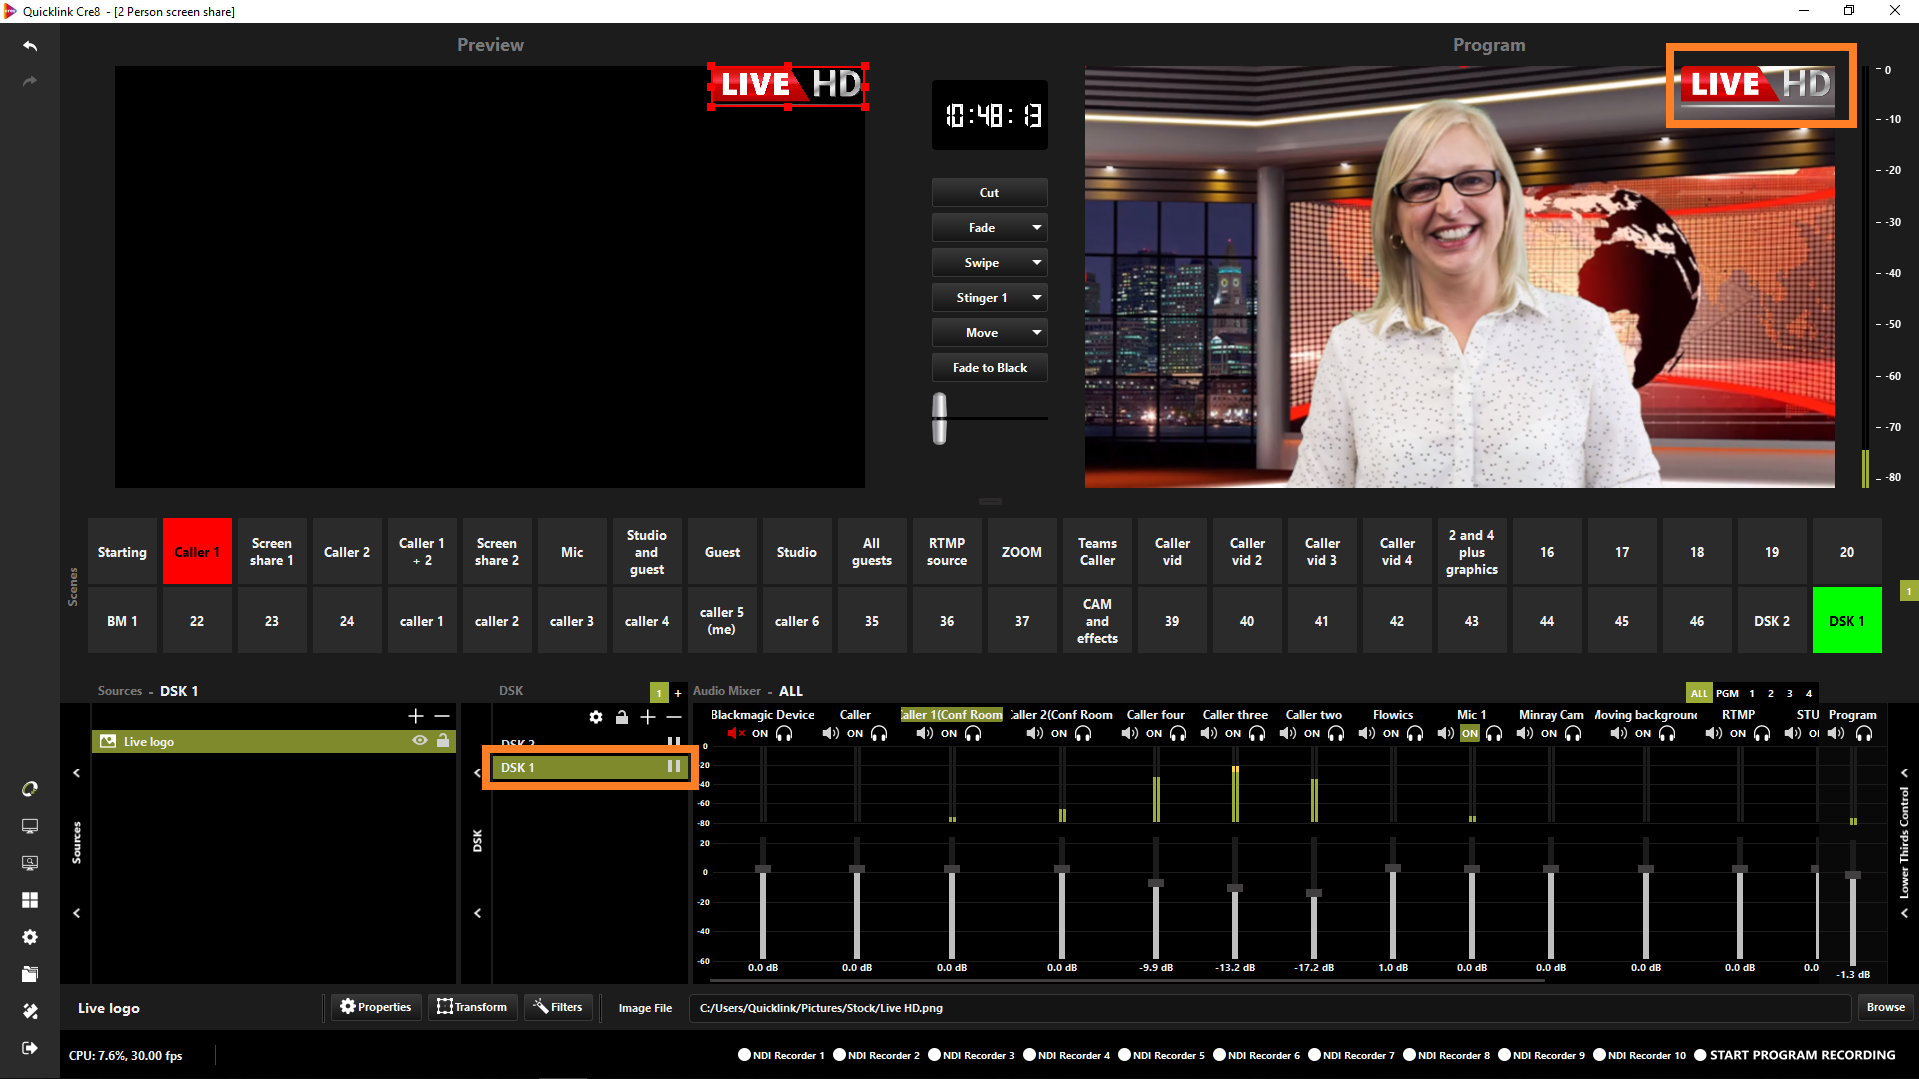The image size is (1919, 1079).
Task: Open the Swipe transition dropdown arrow
Action: [x=1037, y=263]
